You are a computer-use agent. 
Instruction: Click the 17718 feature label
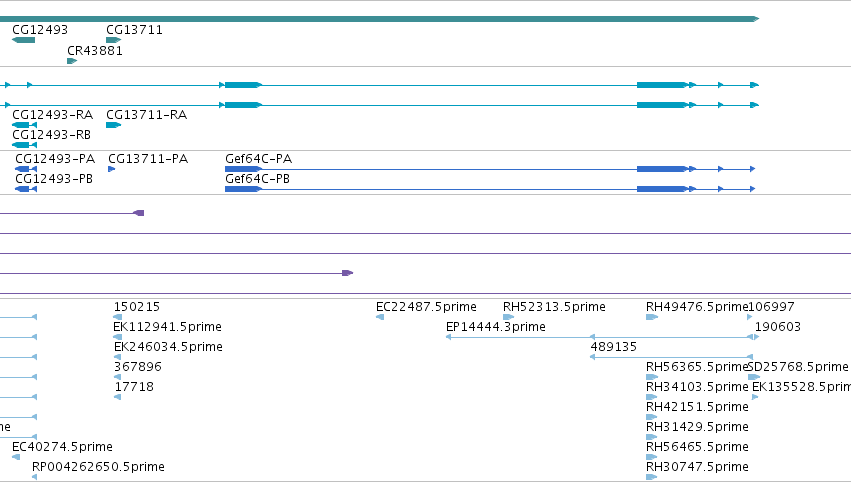click(x=134, y=387)
